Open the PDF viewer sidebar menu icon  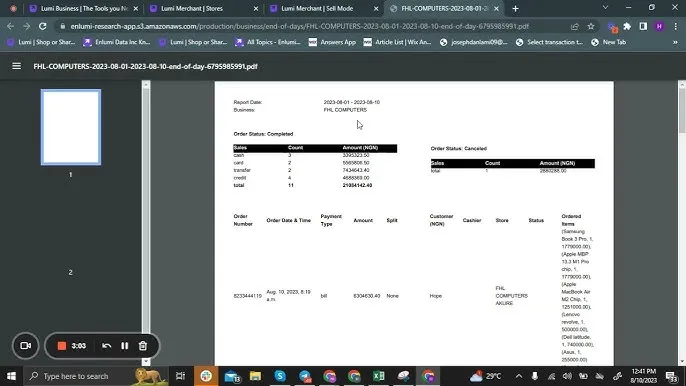click(x=17, y=66)
